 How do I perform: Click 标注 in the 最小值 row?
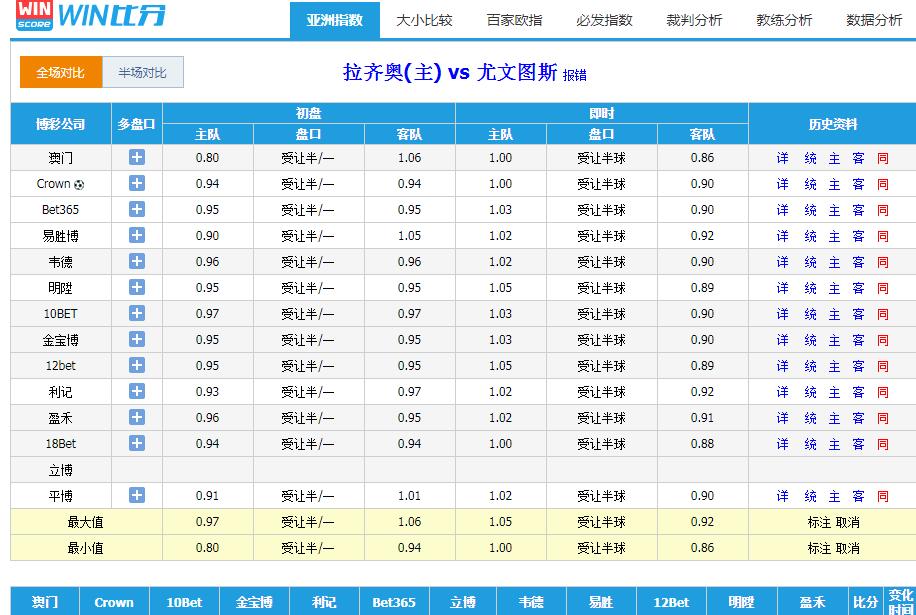pyautogui.click(x=819, y=548)
